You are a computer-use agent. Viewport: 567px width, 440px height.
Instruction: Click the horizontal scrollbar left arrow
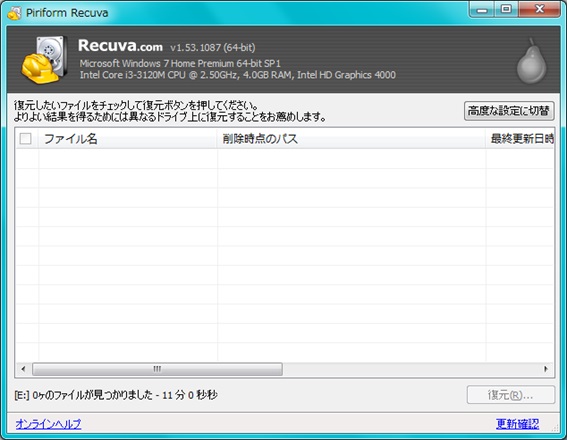pyautogui.click(x=23, y=369)
